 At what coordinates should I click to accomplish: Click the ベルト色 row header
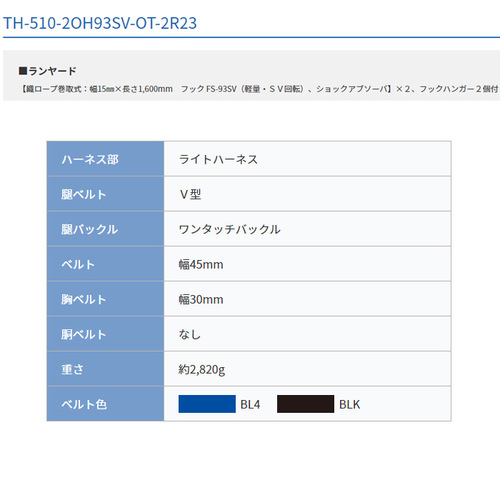point(105,404)
